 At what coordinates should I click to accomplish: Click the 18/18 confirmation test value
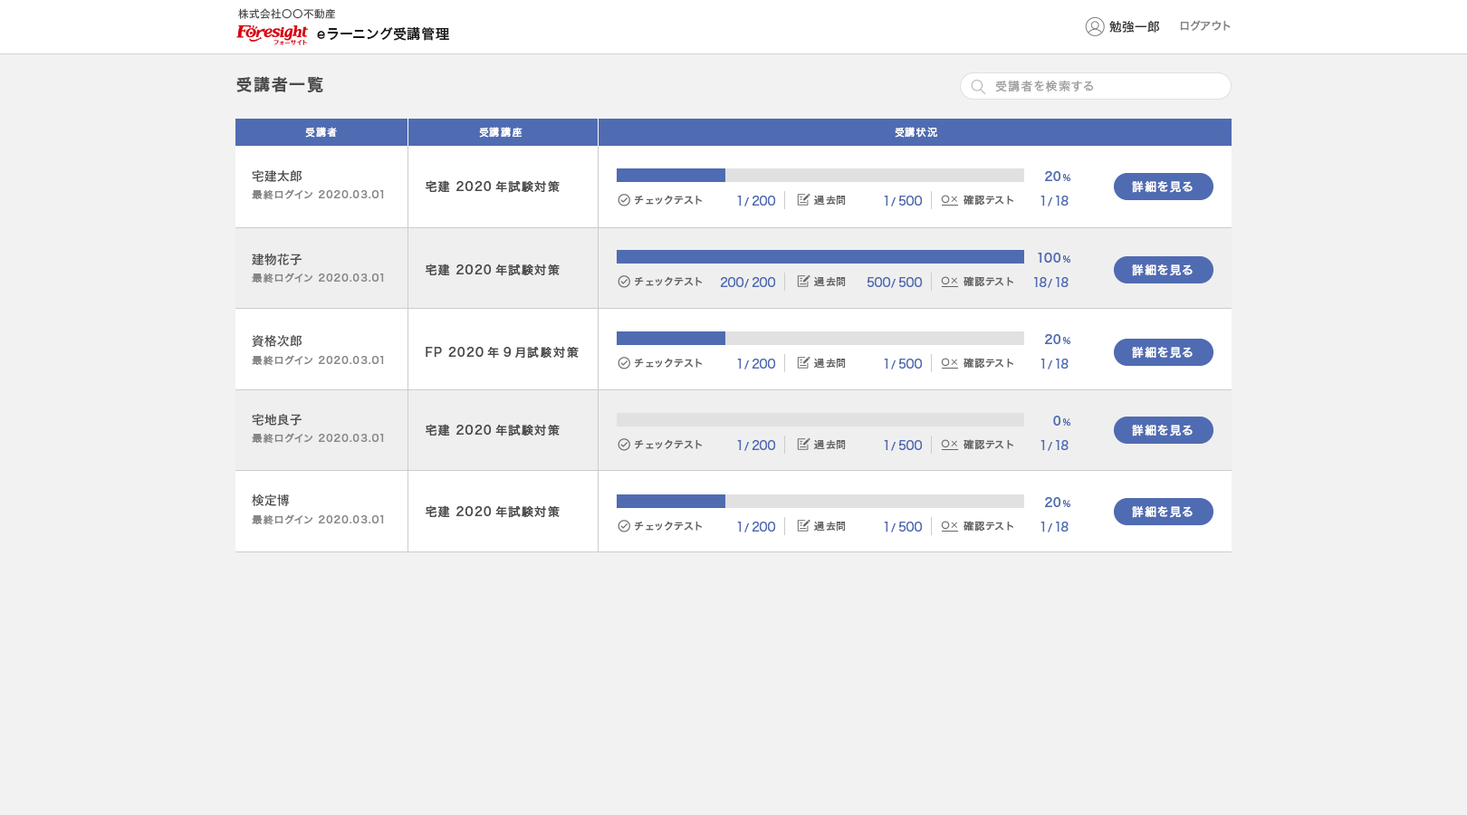click(x=1051, y=283)
